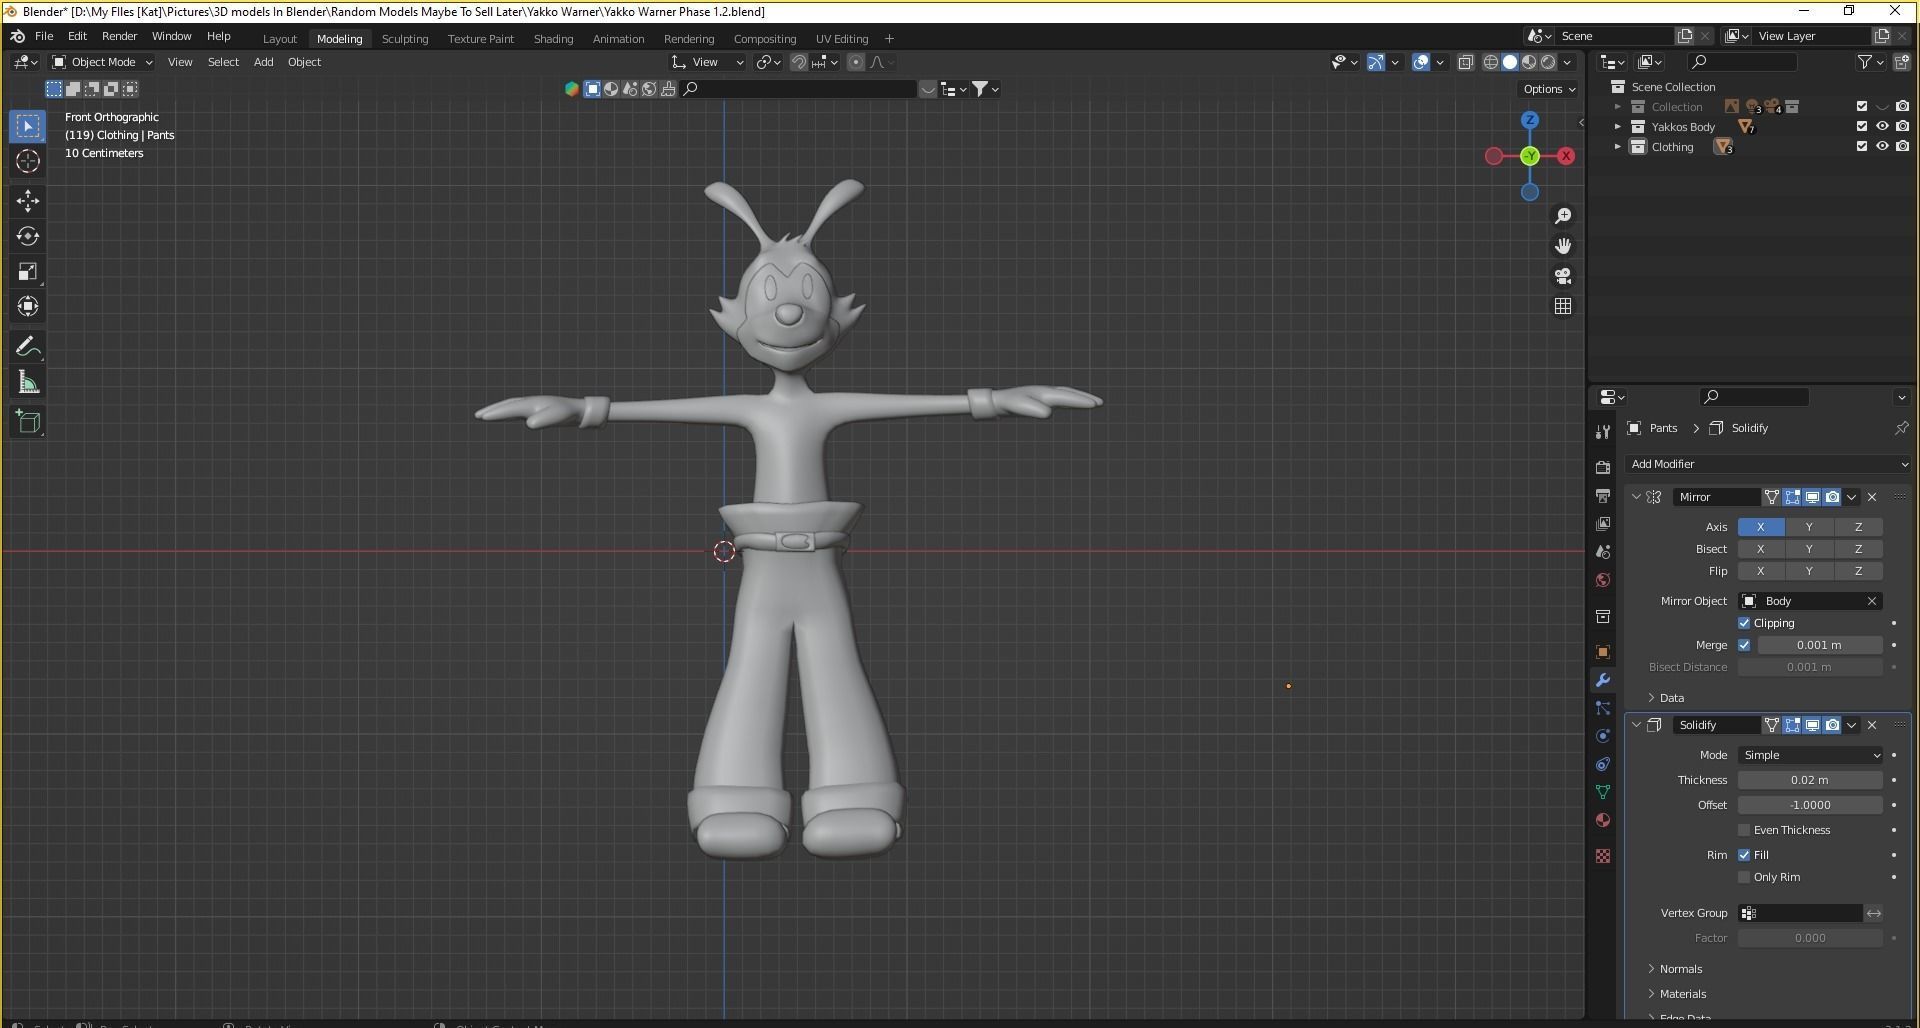1920x1028 pixels.
Task: Click the zoom magnifier in viewport
Action: click(x=1563, y=216)
